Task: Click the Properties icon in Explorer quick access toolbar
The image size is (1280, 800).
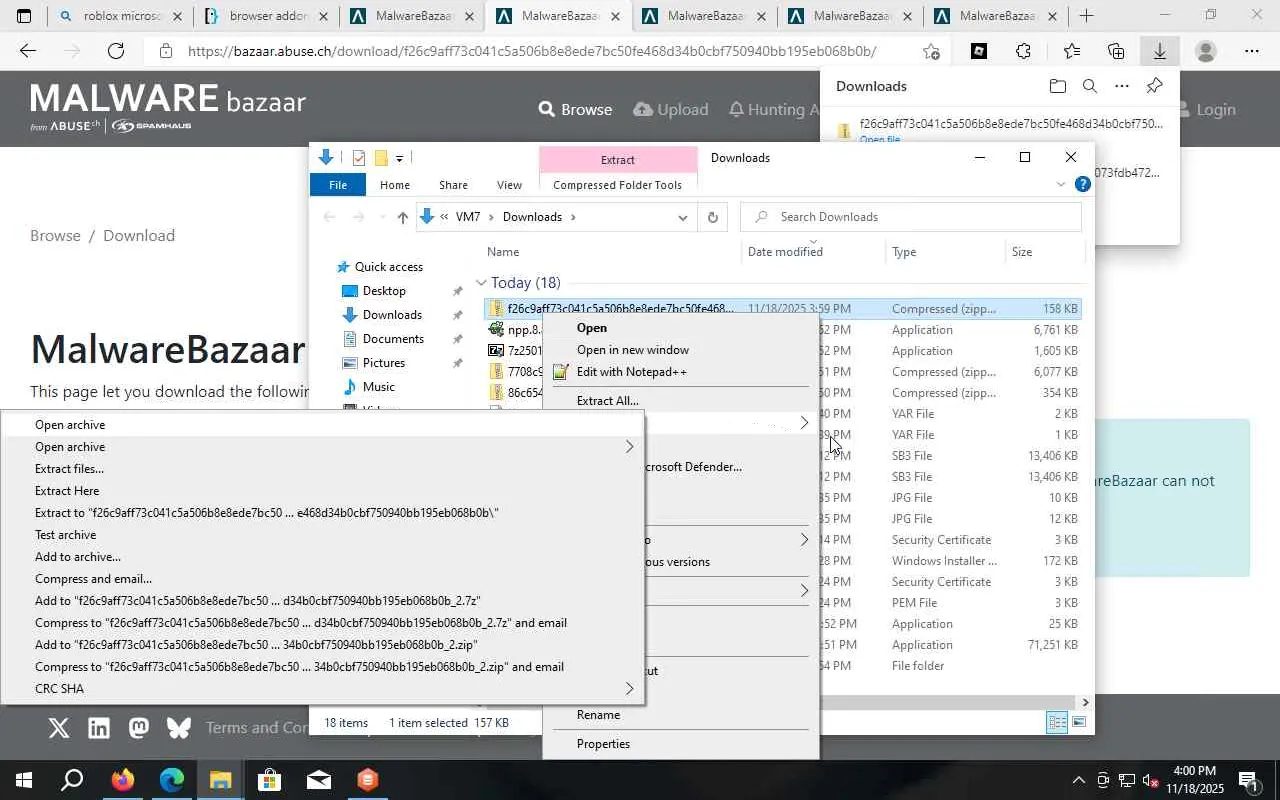Action: pyautogui.click(x=359, y=158)
